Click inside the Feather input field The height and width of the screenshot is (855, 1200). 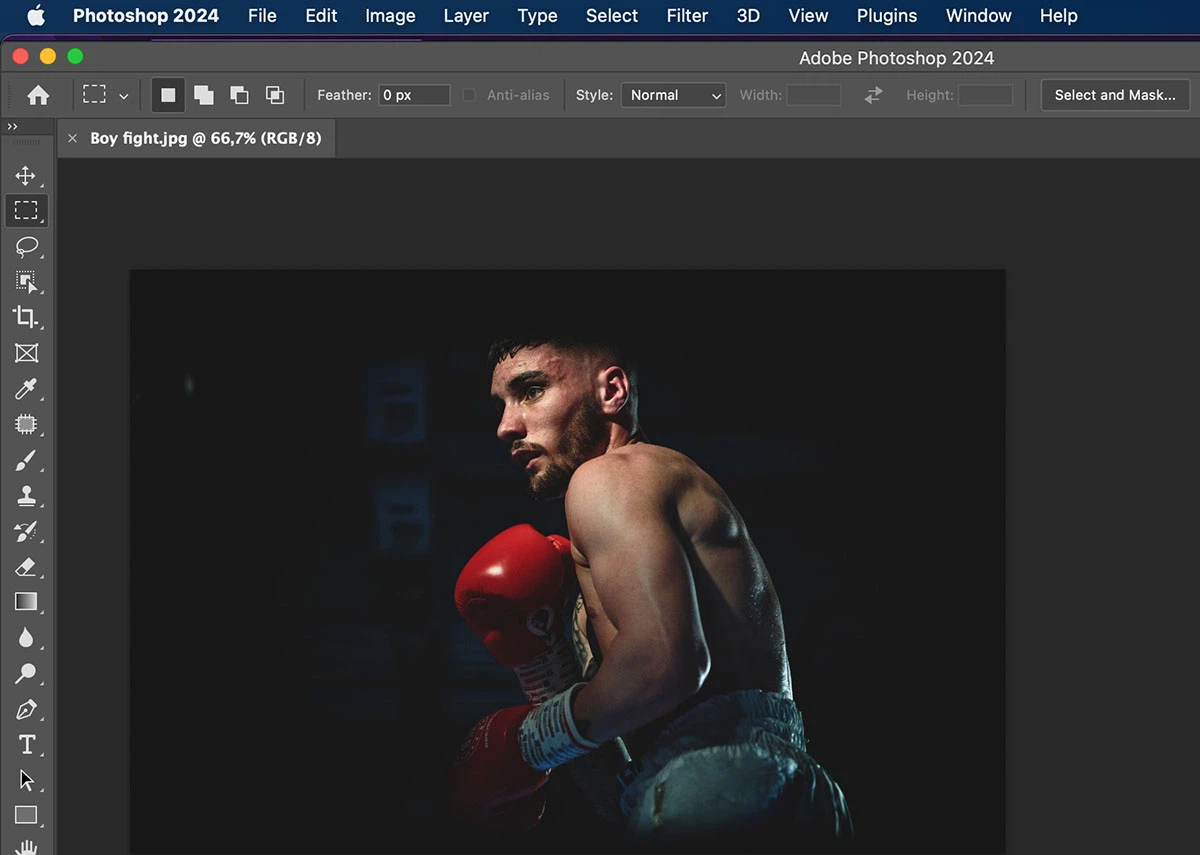(x=414, y=95)
